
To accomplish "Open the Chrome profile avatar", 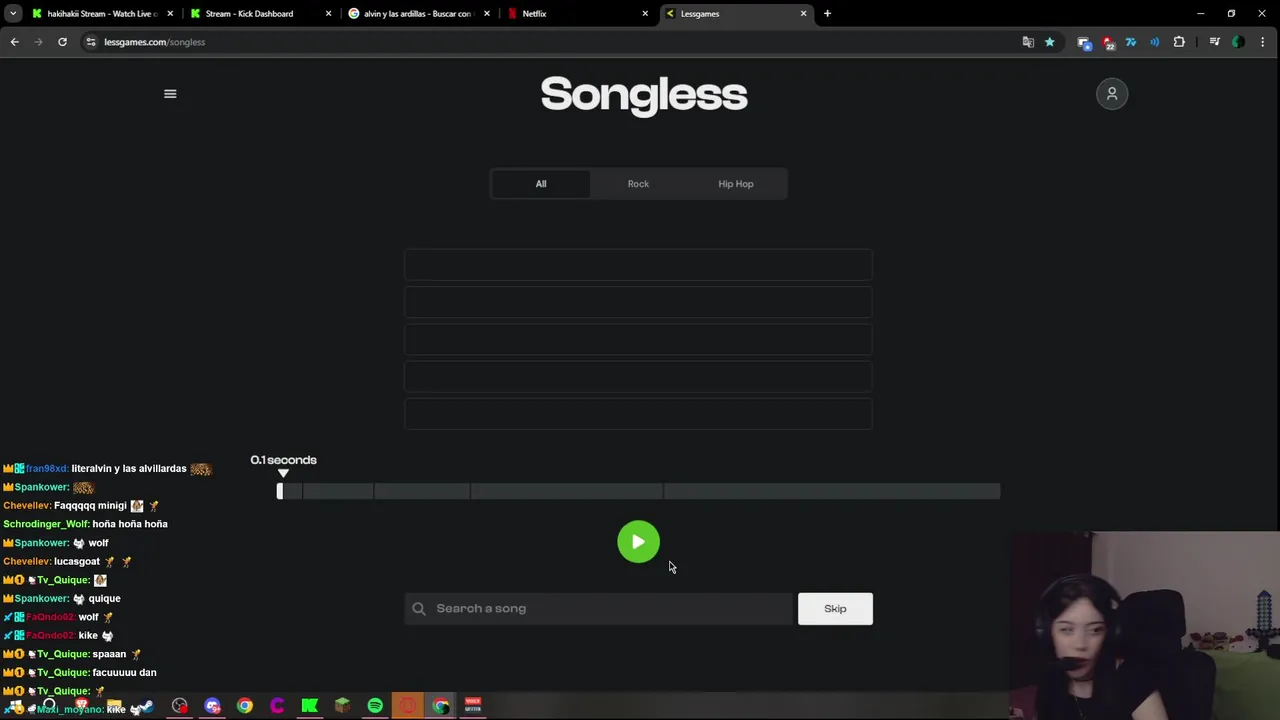I will coord(1238,42).
